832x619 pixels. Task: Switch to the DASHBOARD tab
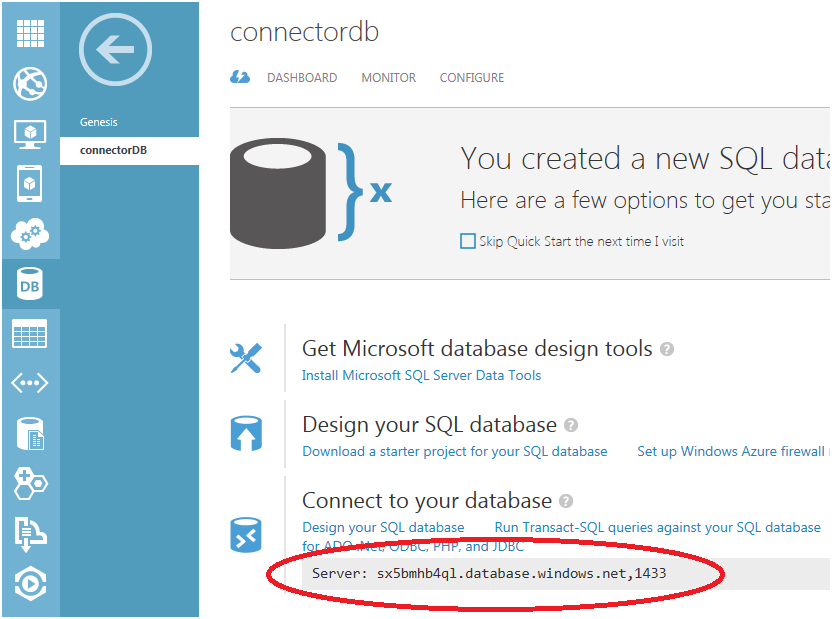point(302,78)
